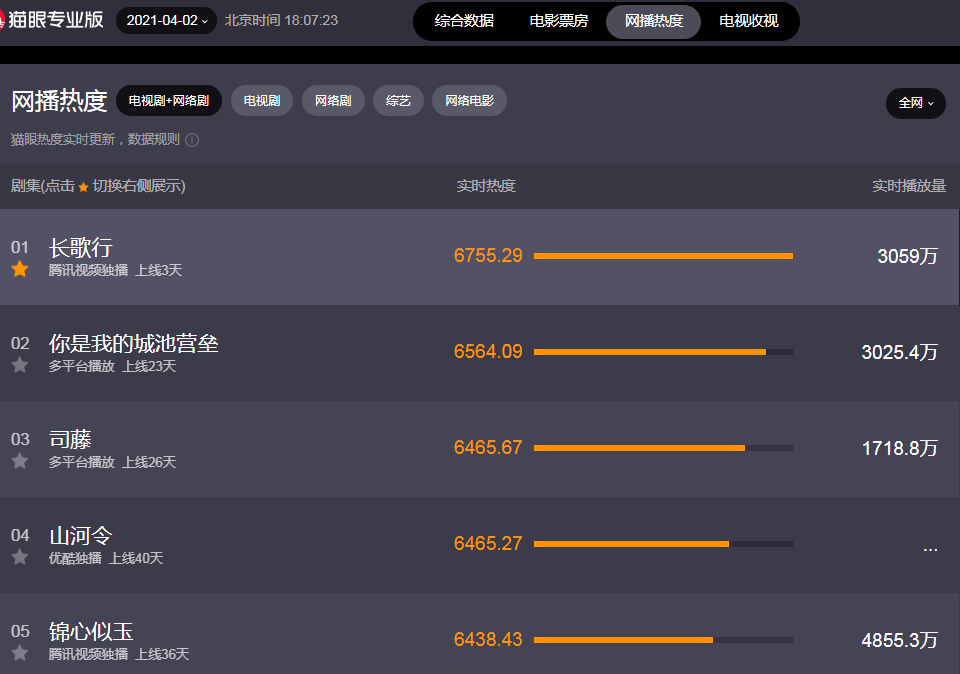Select the 网播热度 tab
Viewport: 960px width, 674px height.
click(653, 21)
